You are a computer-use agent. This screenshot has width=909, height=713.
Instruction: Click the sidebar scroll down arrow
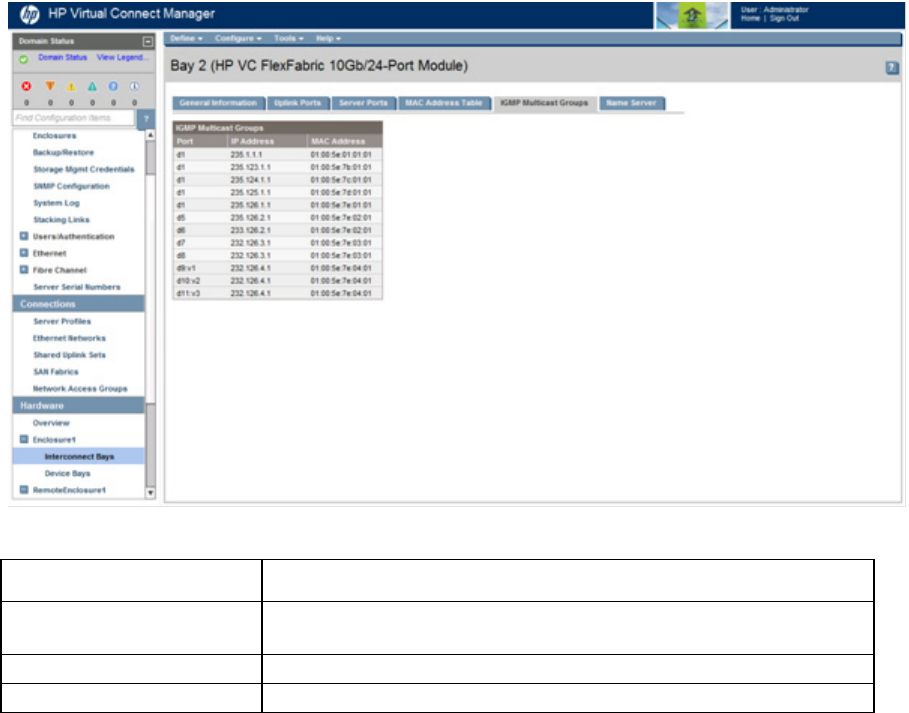[x=150, y=493]
